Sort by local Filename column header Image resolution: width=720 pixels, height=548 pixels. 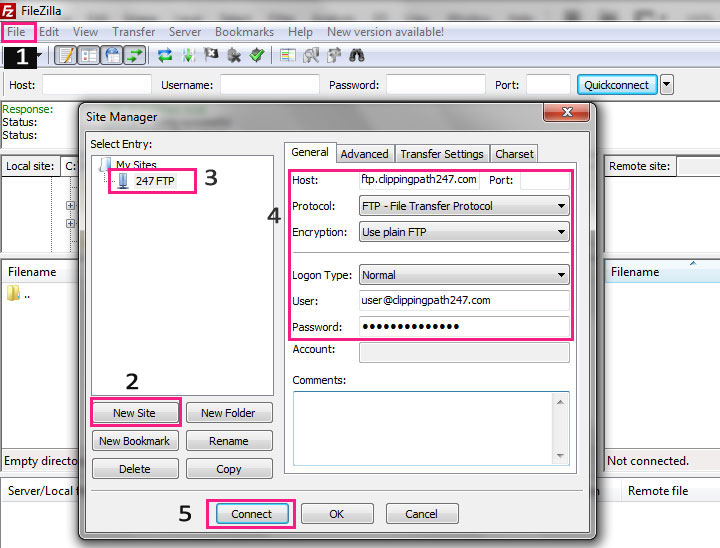pos(40,272)
